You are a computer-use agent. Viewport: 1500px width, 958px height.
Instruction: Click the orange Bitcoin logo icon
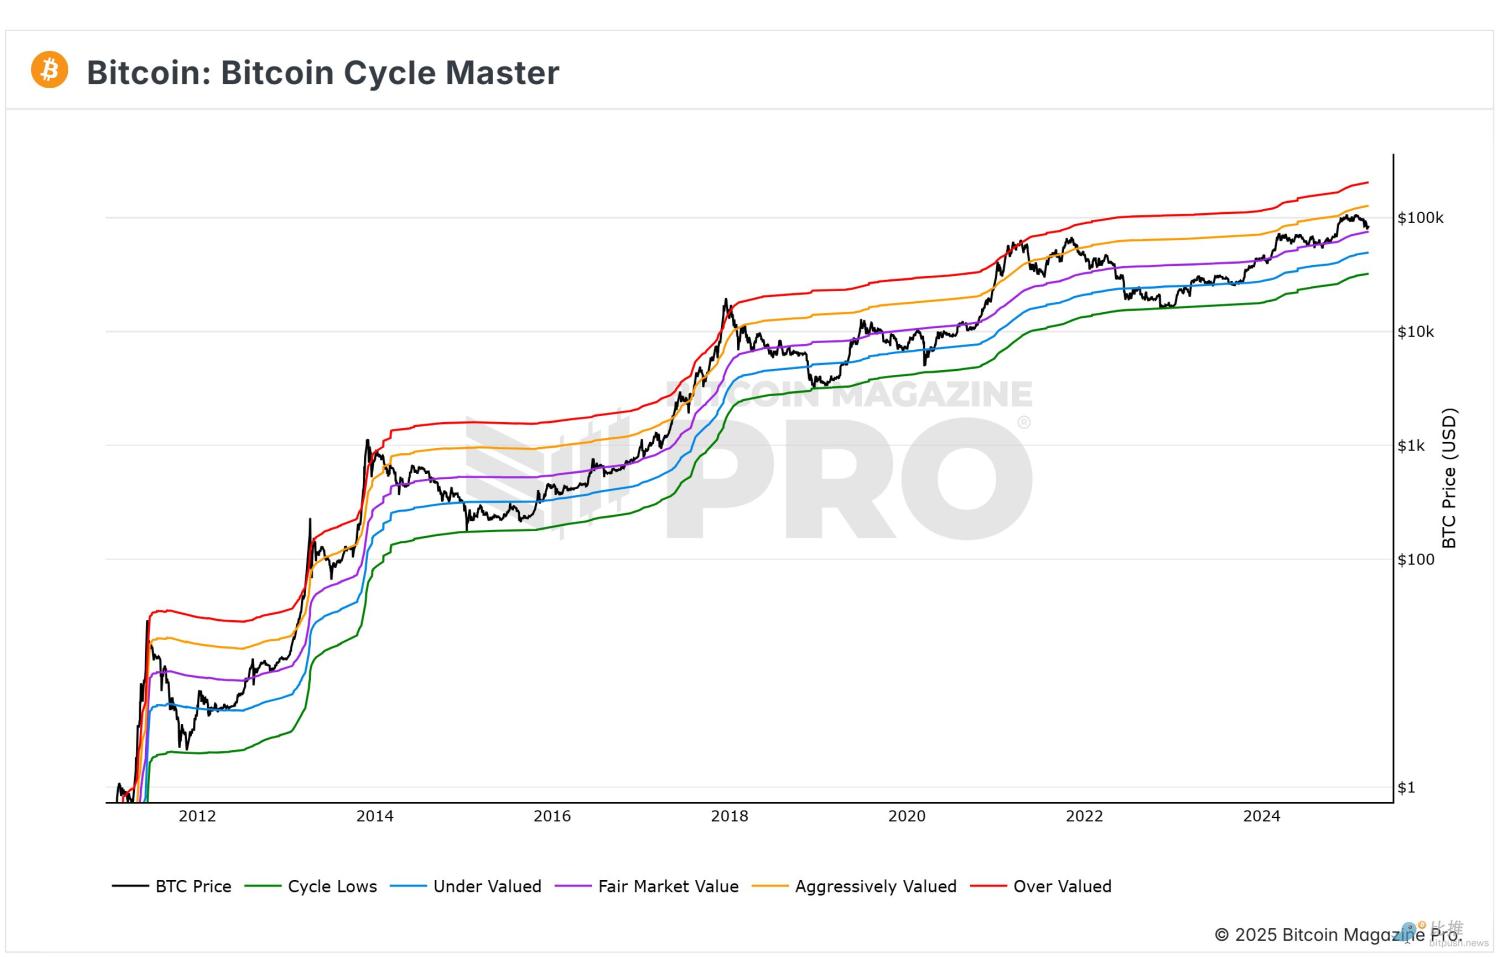pos(50,71)
